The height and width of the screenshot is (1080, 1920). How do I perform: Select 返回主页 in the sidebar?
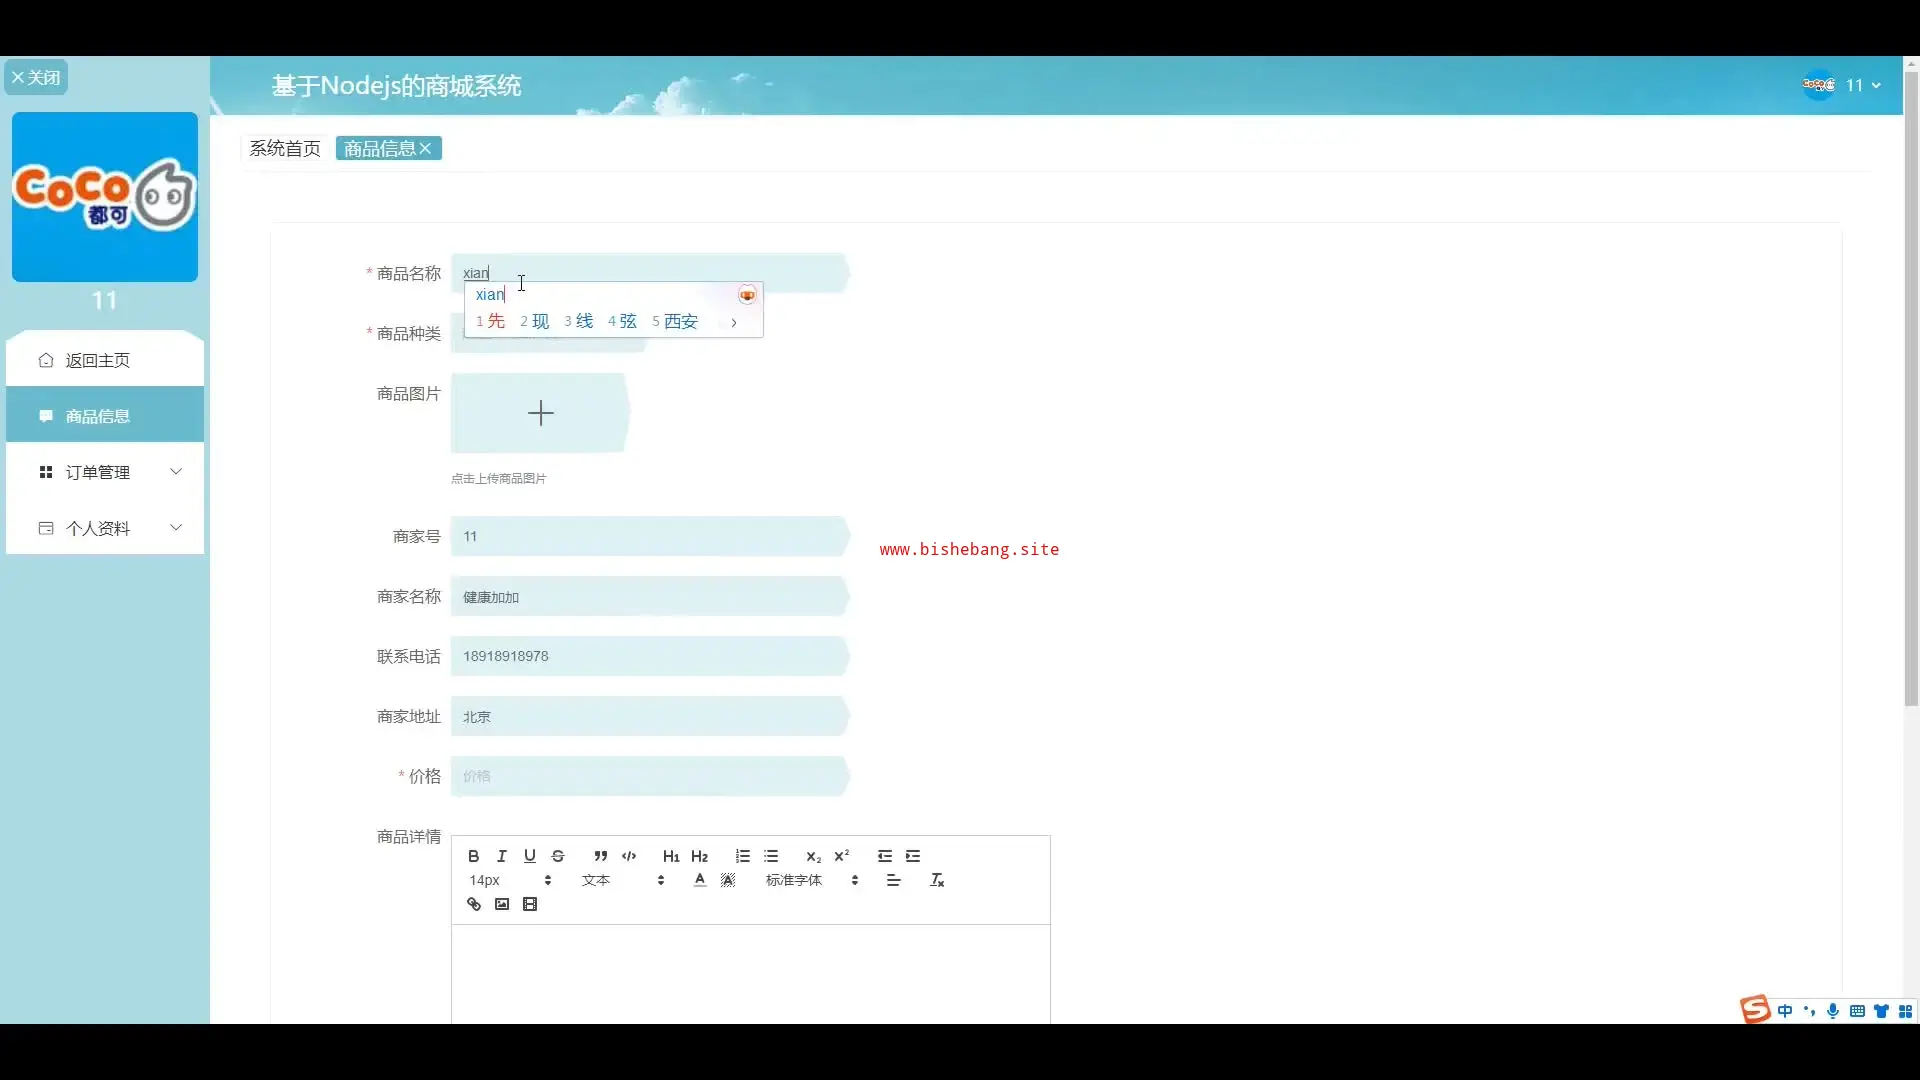98,360
